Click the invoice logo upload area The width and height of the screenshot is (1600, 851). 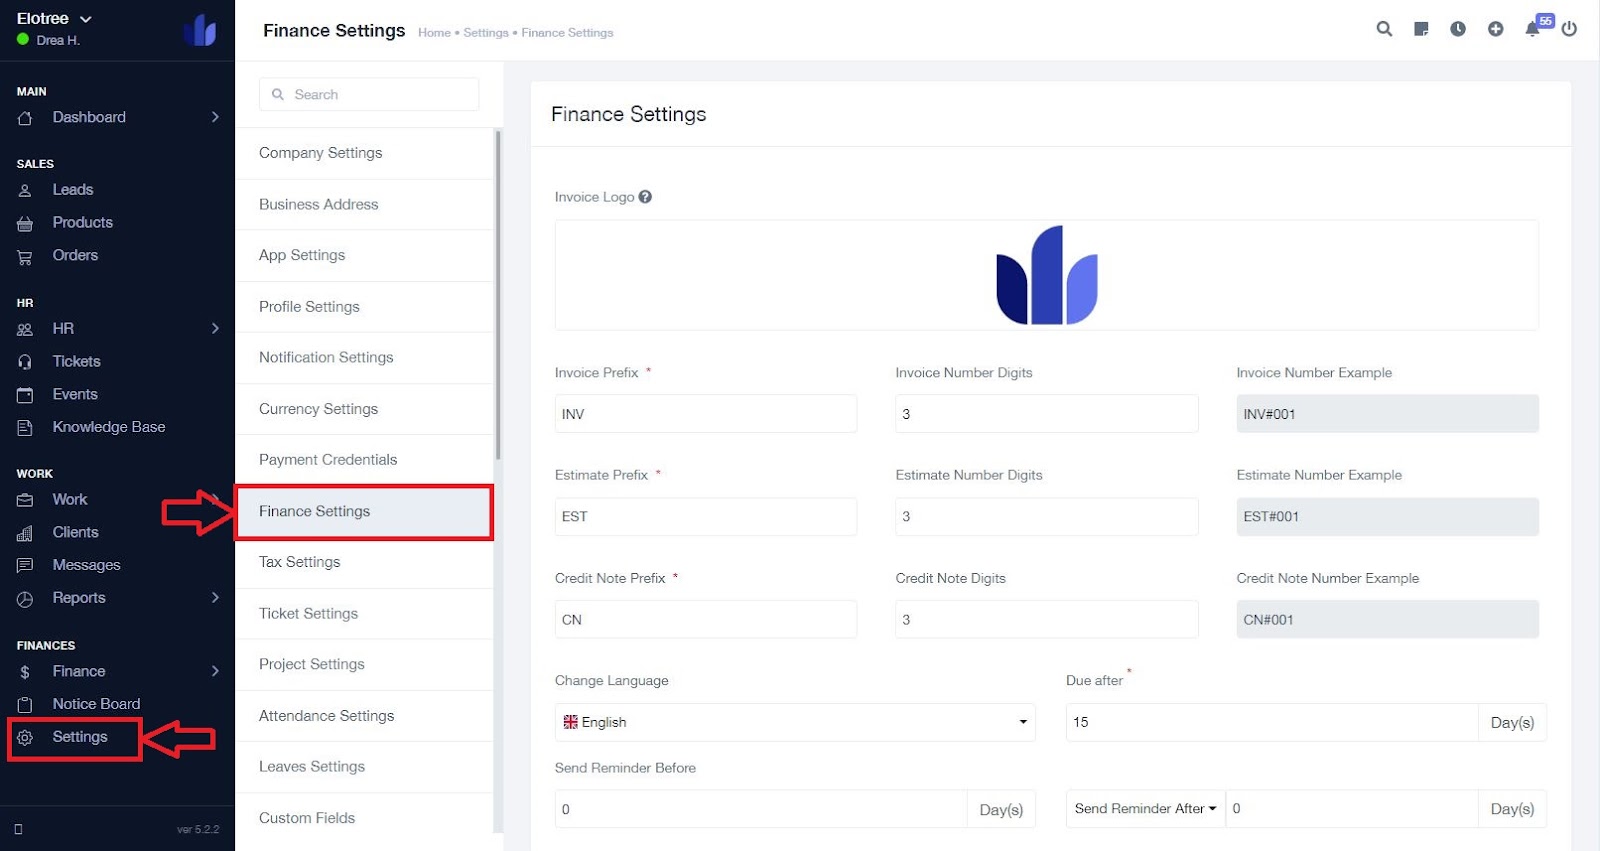(1047, 275)
